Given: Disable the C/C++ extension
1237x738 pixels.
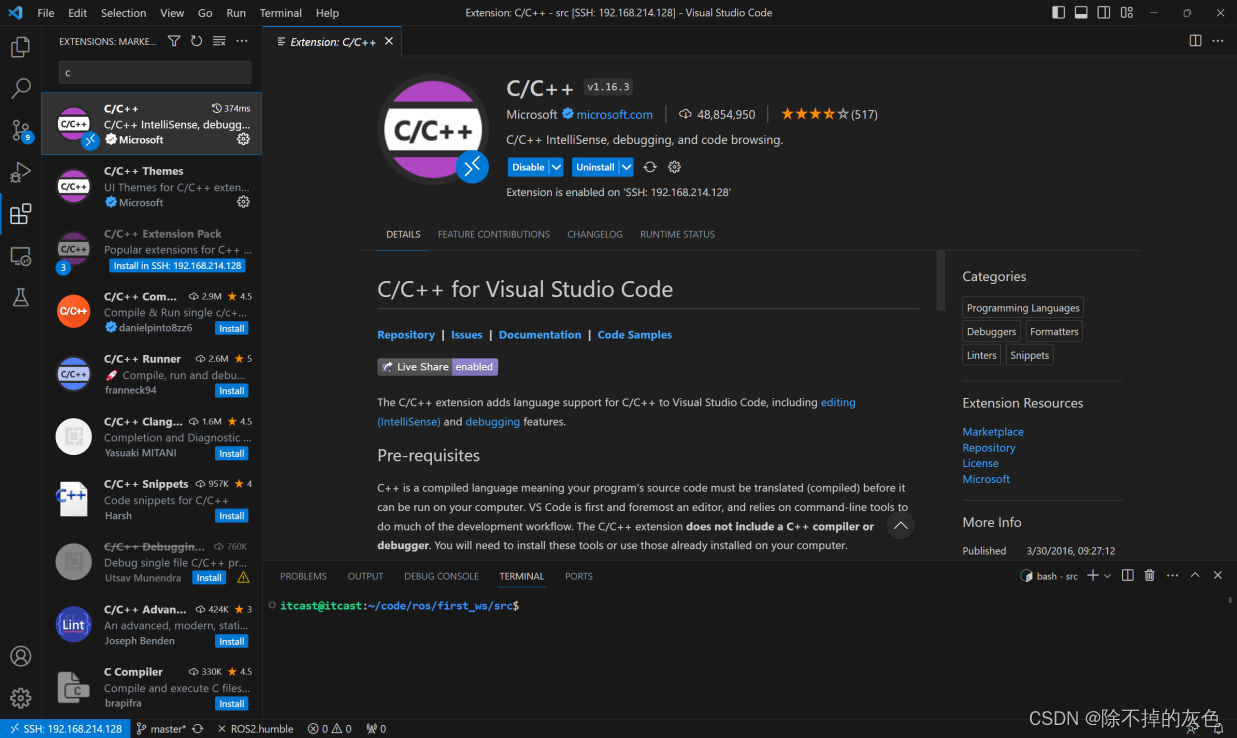Looking at the screenshot, I should [x=527, y=167].
